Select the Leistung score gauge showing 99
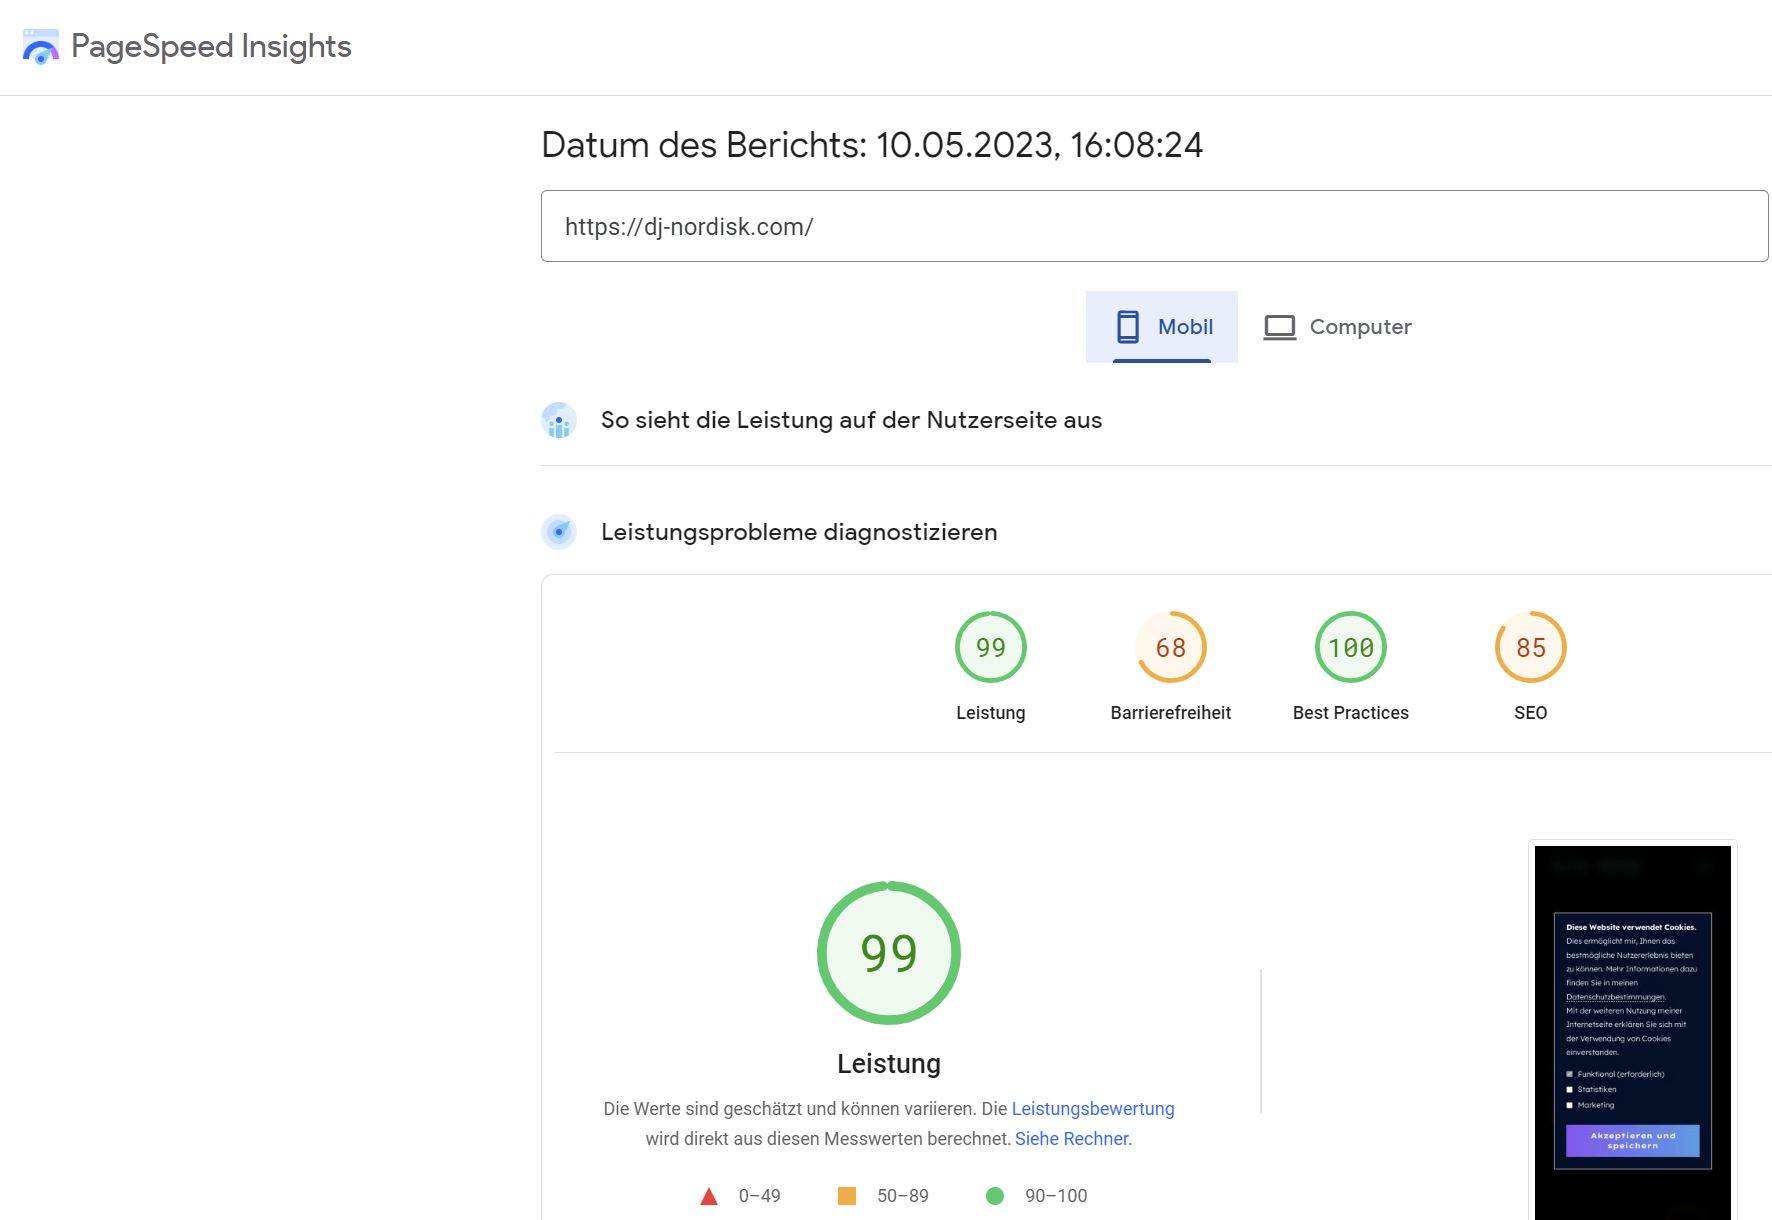Viewport: 1772px width, 1220px height. (x=991, y=647)
